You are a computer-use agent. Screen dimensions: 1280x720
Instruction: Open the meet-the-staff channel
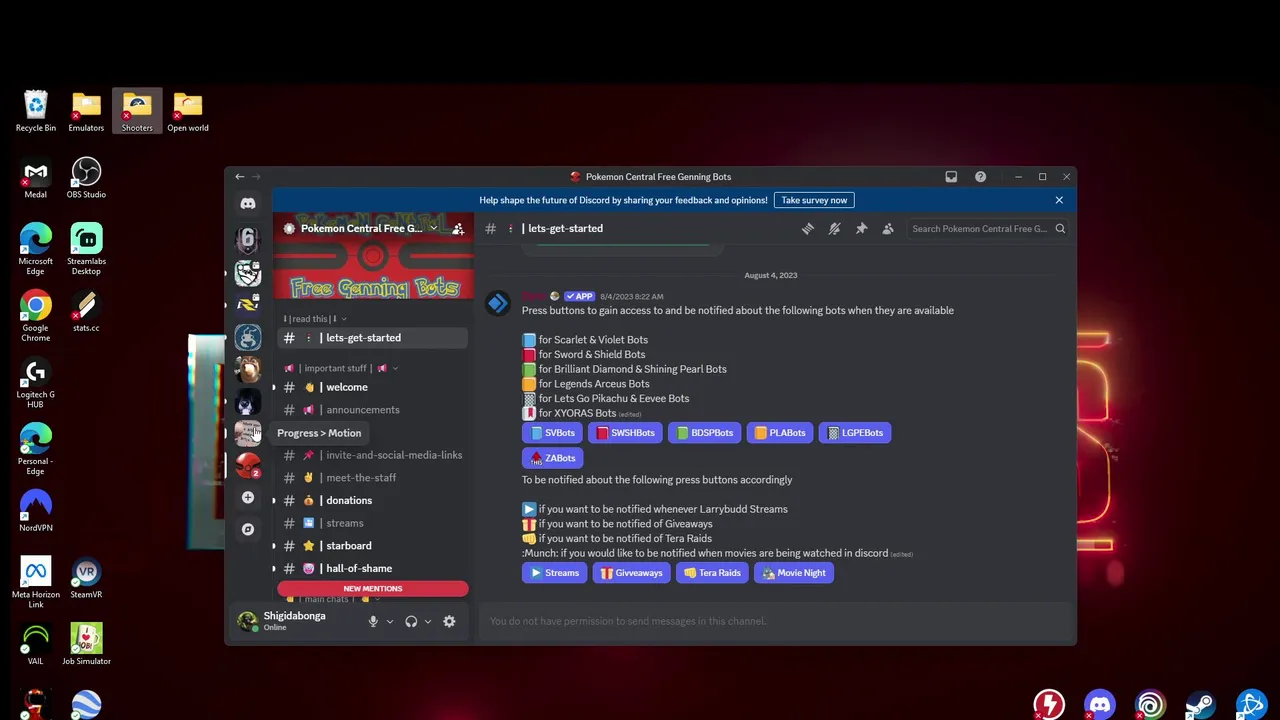point(371,478)
